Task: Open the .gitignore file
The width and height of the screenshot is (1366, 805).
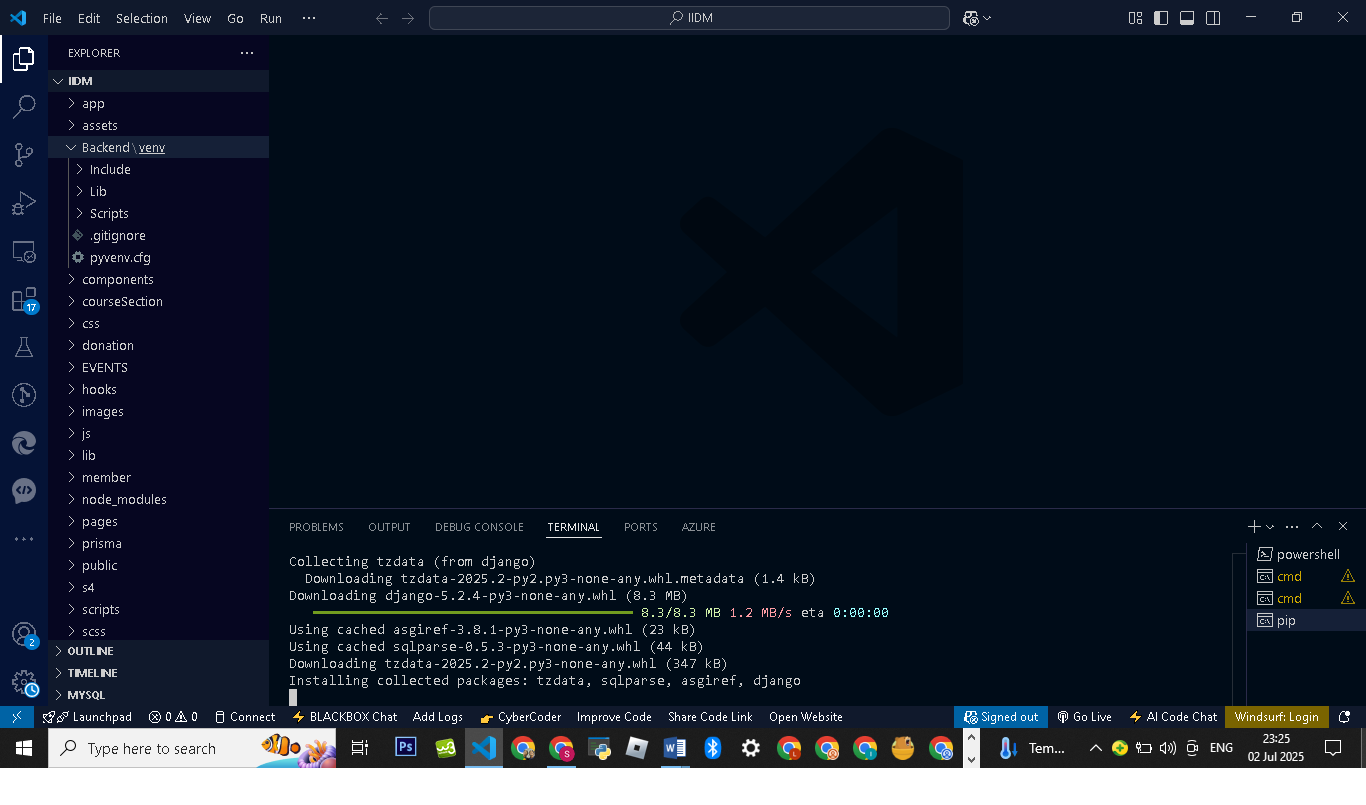Action: tap(158, 235)
